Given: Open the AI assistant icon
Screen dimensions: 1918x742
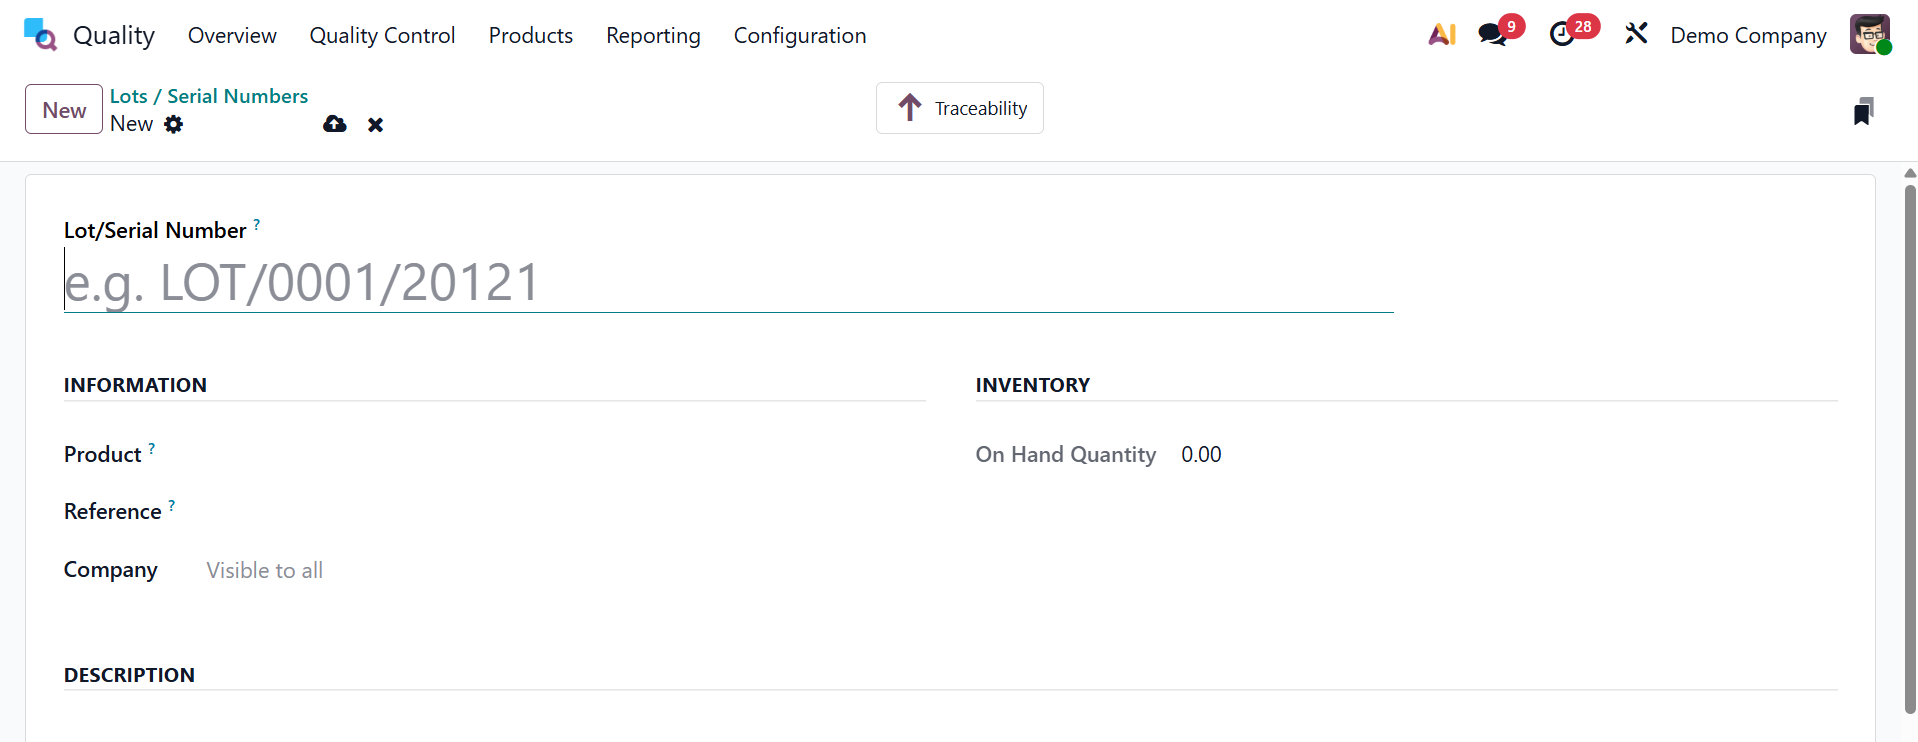Looking at the screenshot, I should click(x=1441, y=35).
